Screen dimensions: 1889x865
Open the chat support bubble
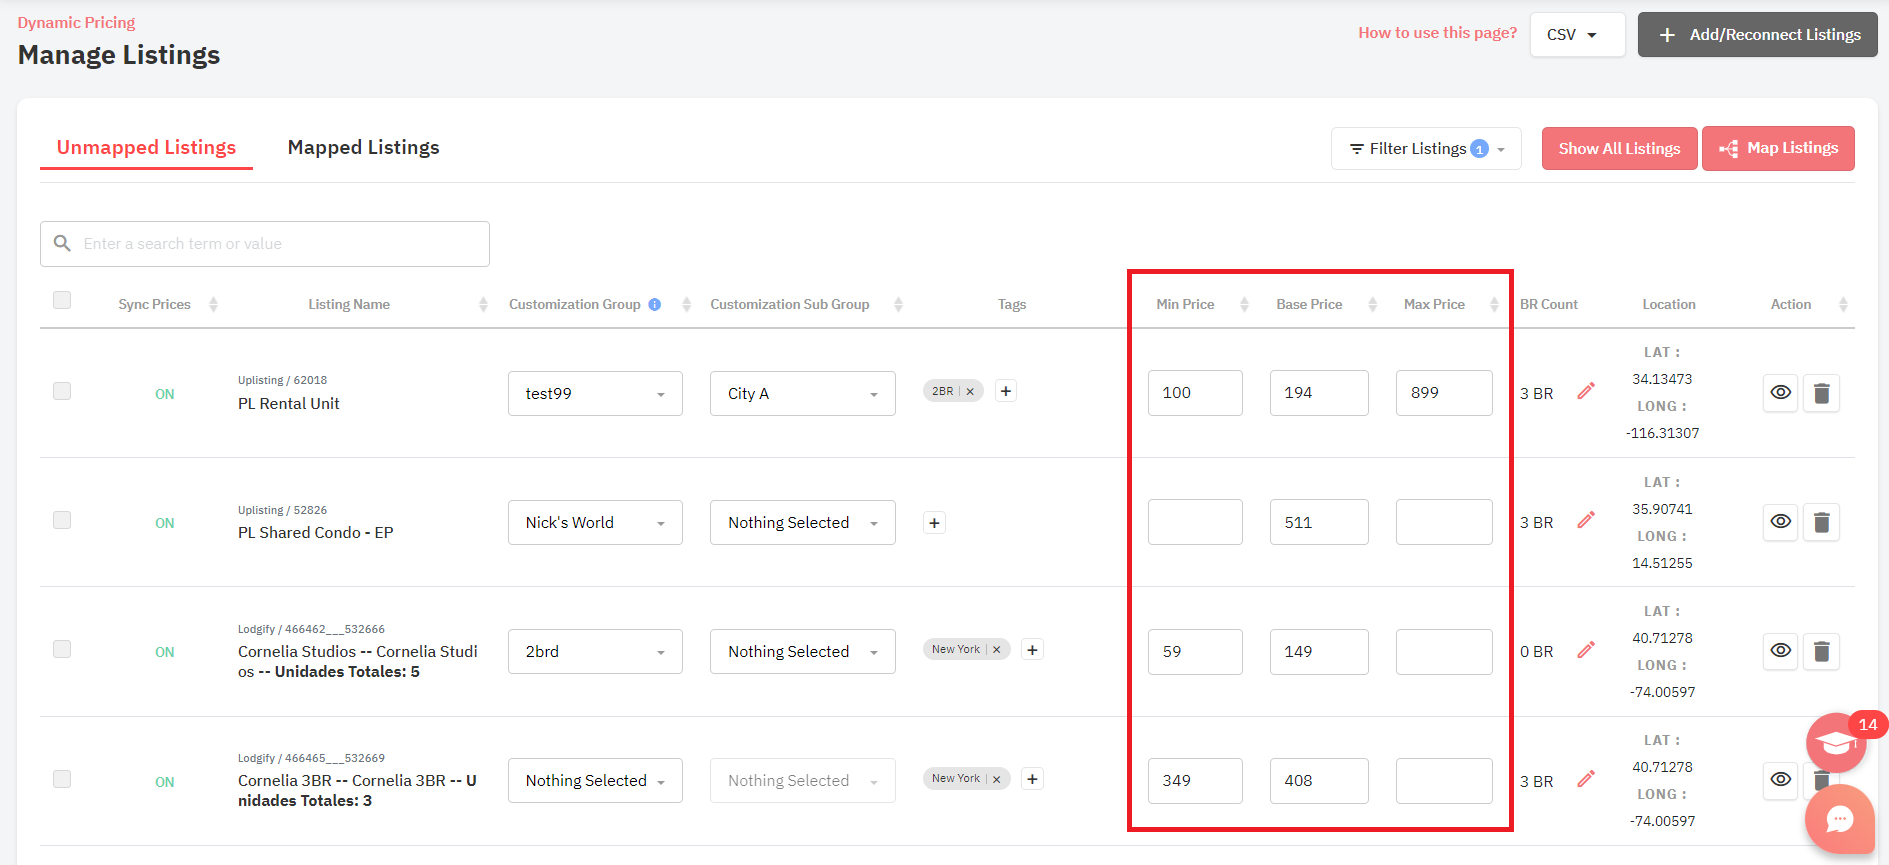1840,819
